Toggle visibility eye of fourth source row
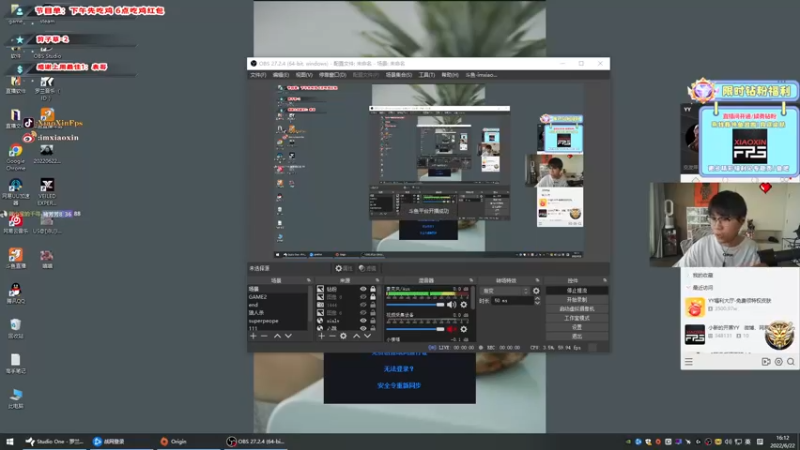 363,313
